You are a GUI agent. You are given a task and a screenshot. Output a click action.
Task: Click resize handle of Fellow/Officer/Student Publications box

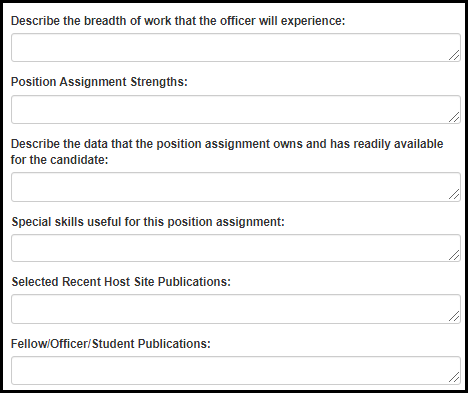(x=454, y=378)
